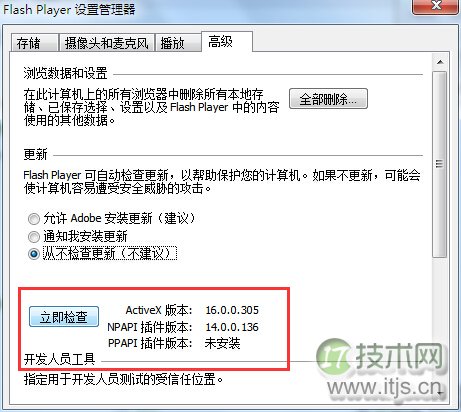Click the PPAPI 未安装 status text
461x412 pixels.
tap(222, 343)
